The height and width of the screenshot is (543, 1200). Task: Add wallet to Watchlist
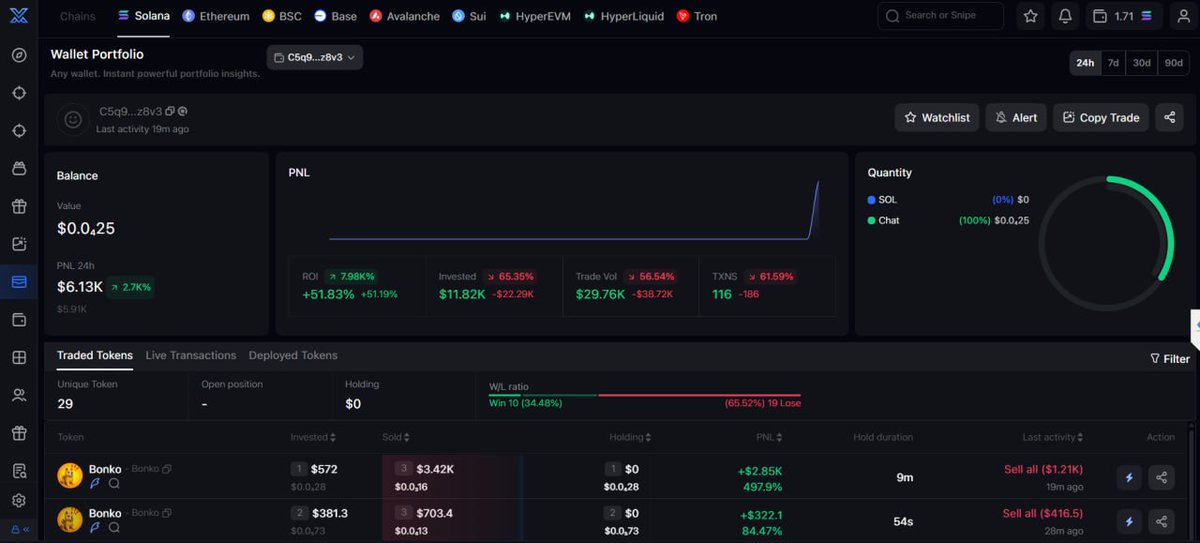click(937, 117)
